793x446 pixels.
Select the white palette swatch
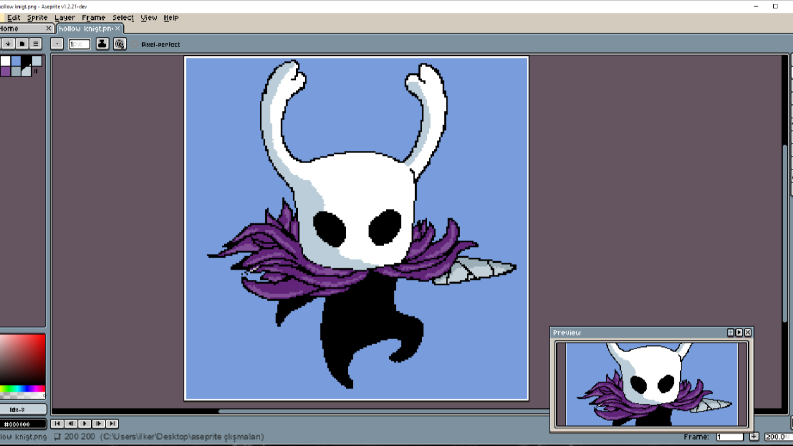point(5,61)
